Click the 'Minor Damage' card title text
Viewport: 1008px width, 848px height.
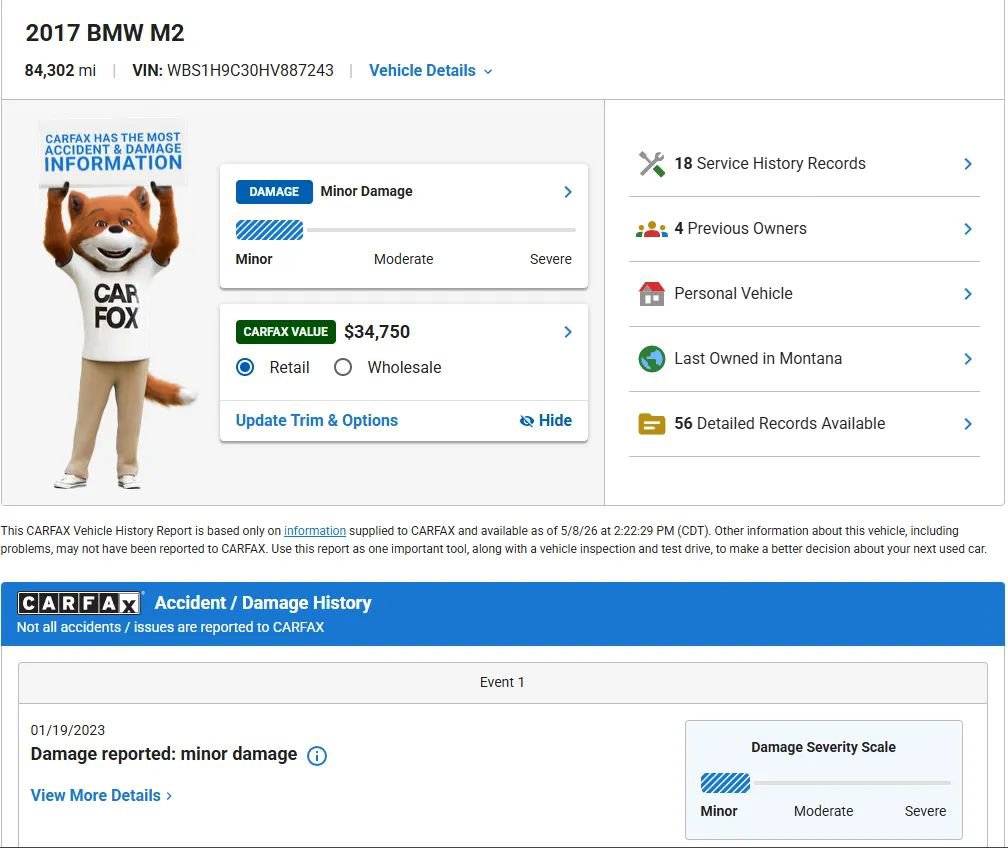point(366,192)
